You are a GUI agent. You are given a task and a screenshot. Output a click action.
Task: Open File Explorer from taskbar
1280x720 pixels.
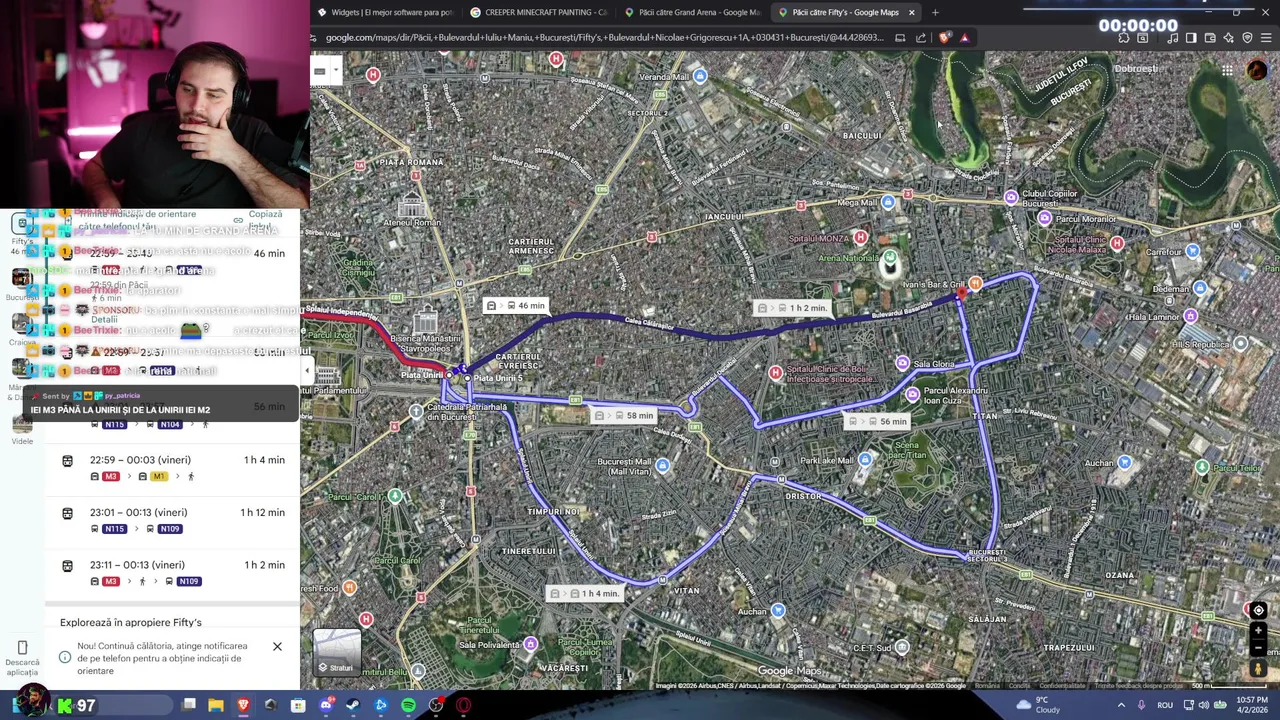[216, 705]
